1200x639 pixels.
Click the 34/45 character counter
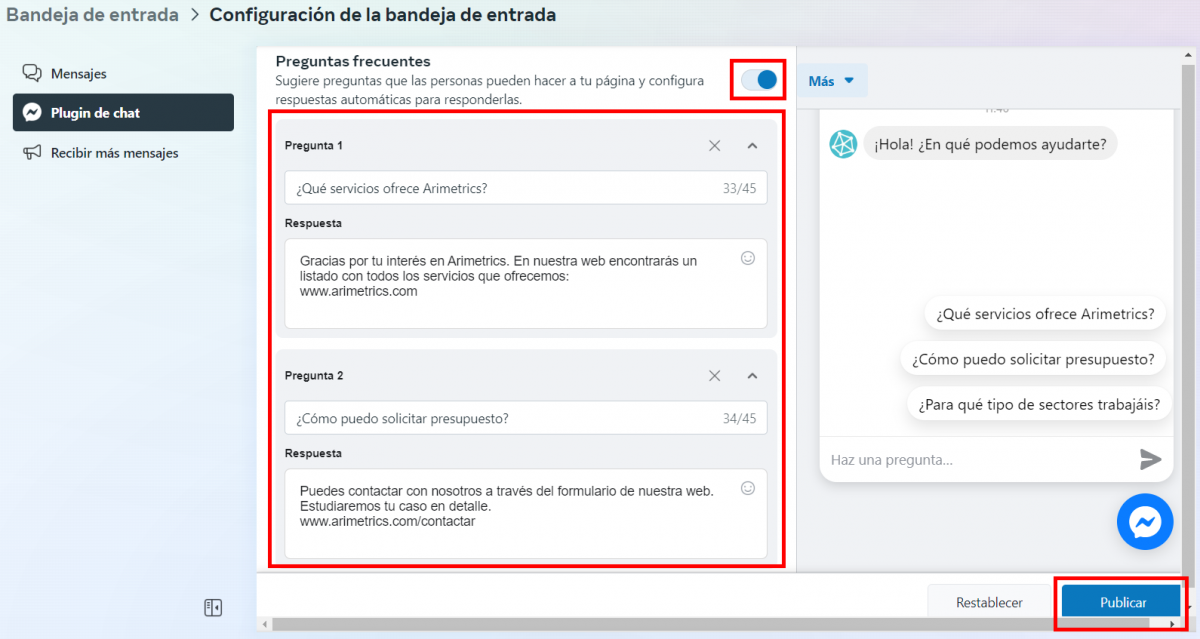pos(740,418)
